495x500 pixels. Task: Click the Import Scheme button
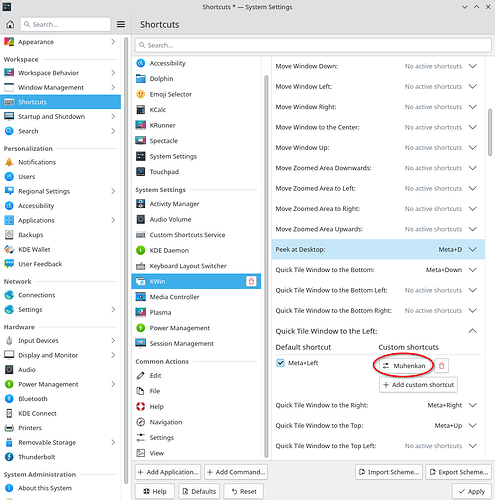click(x=389, y=472)
